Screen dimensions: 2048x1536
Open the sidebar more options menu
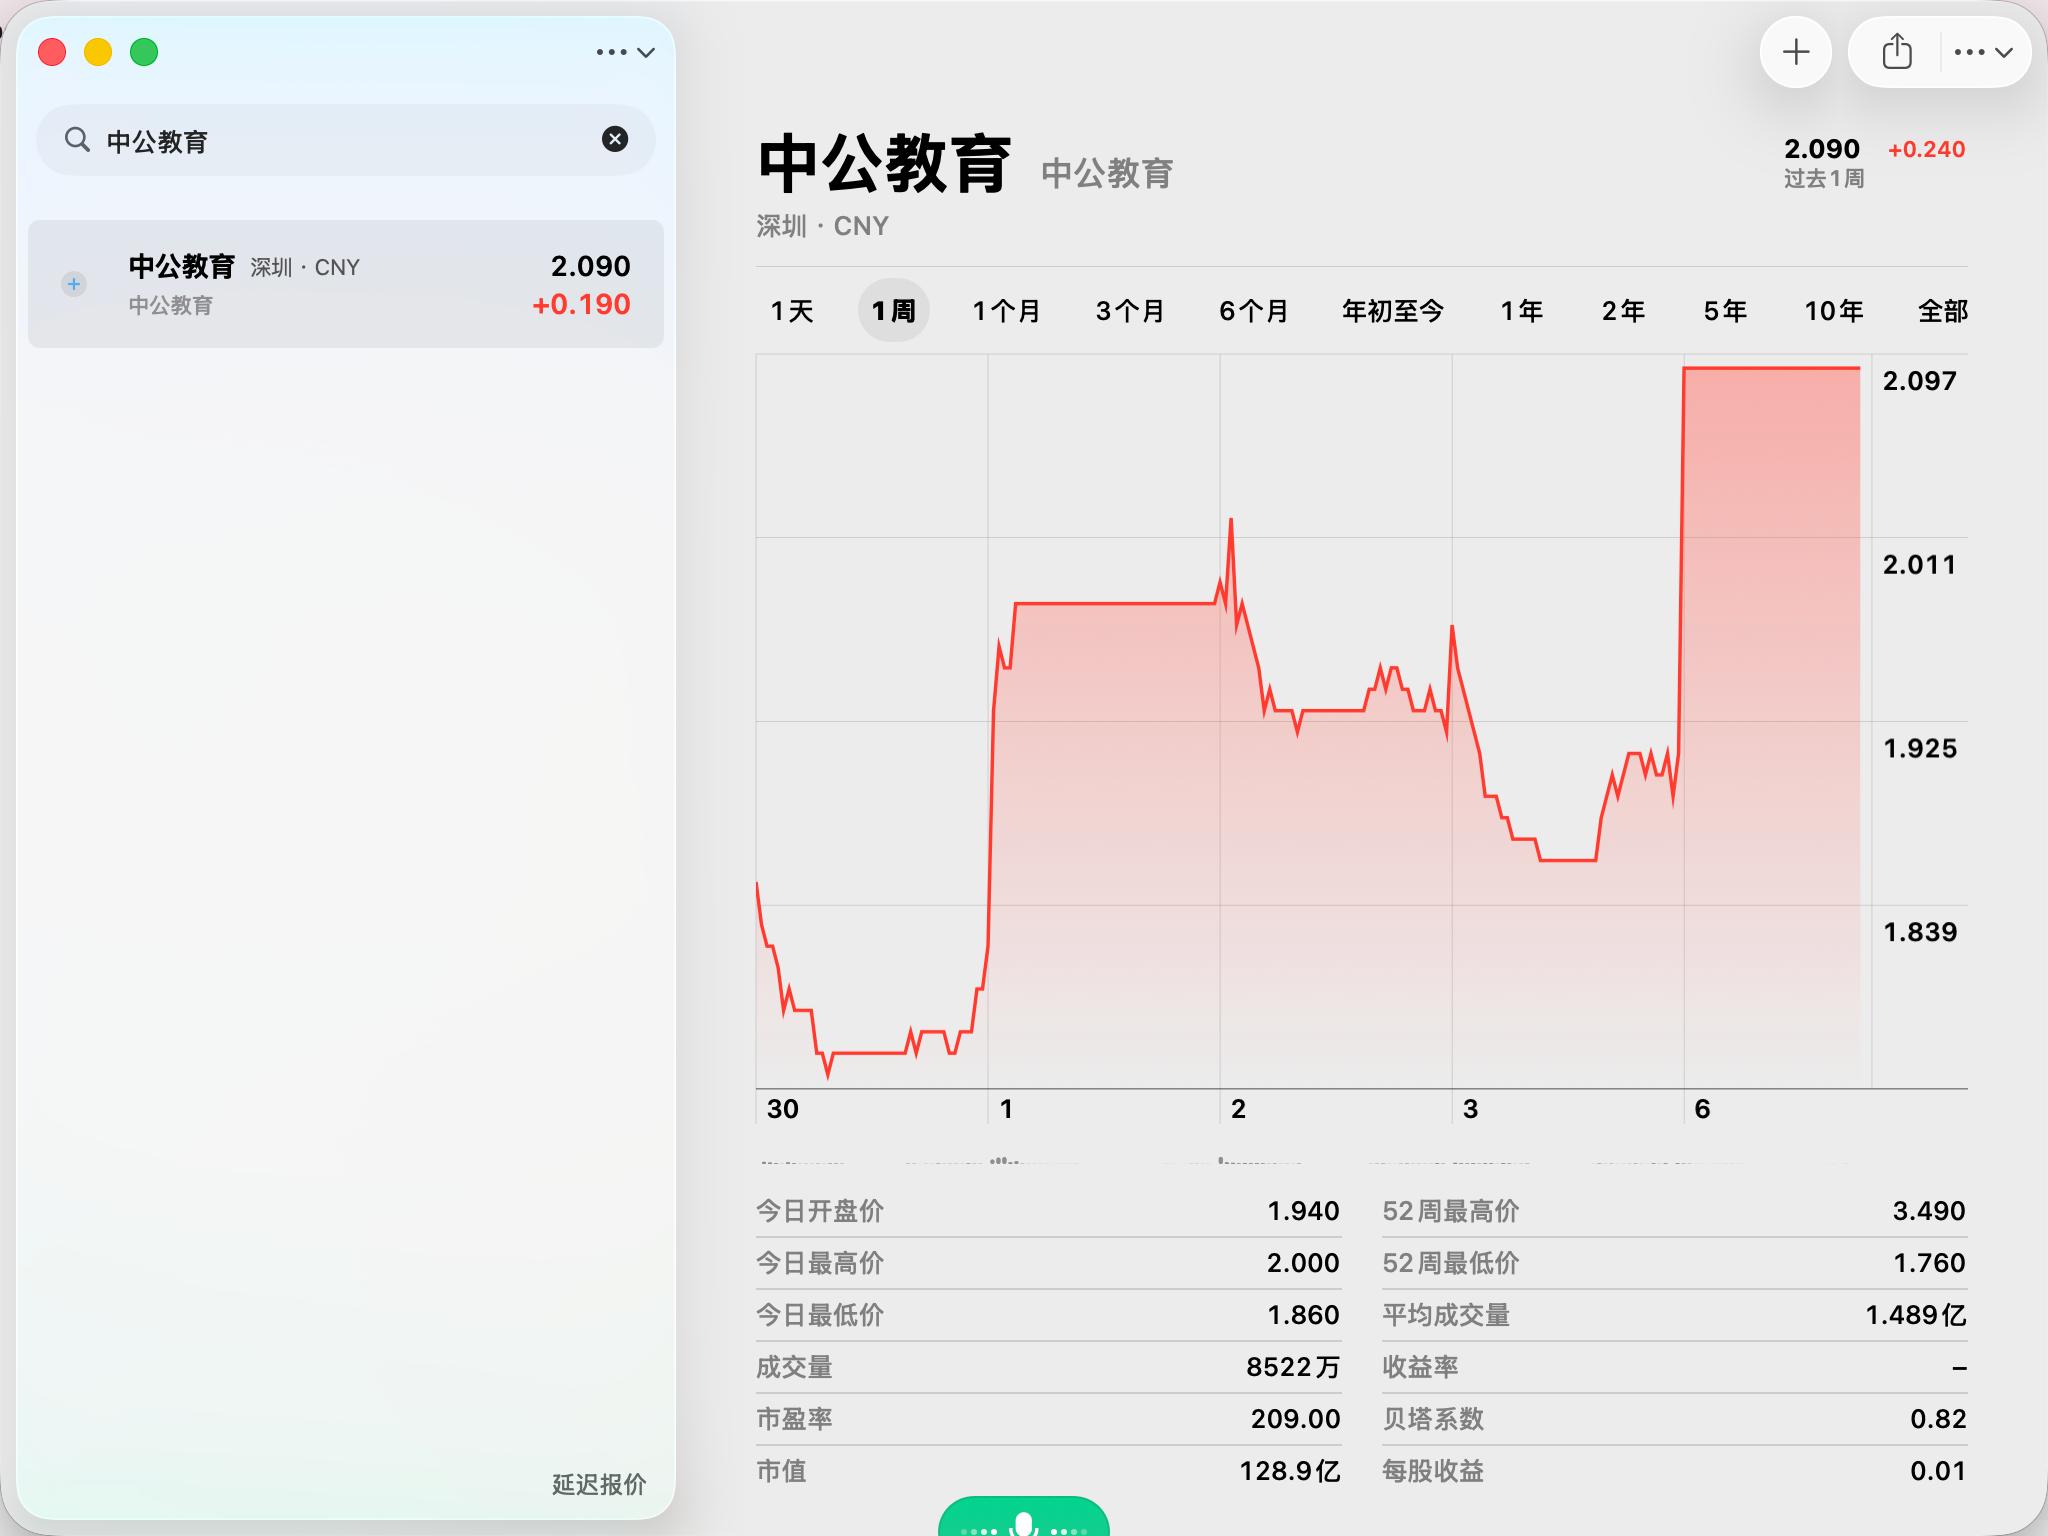625,52
